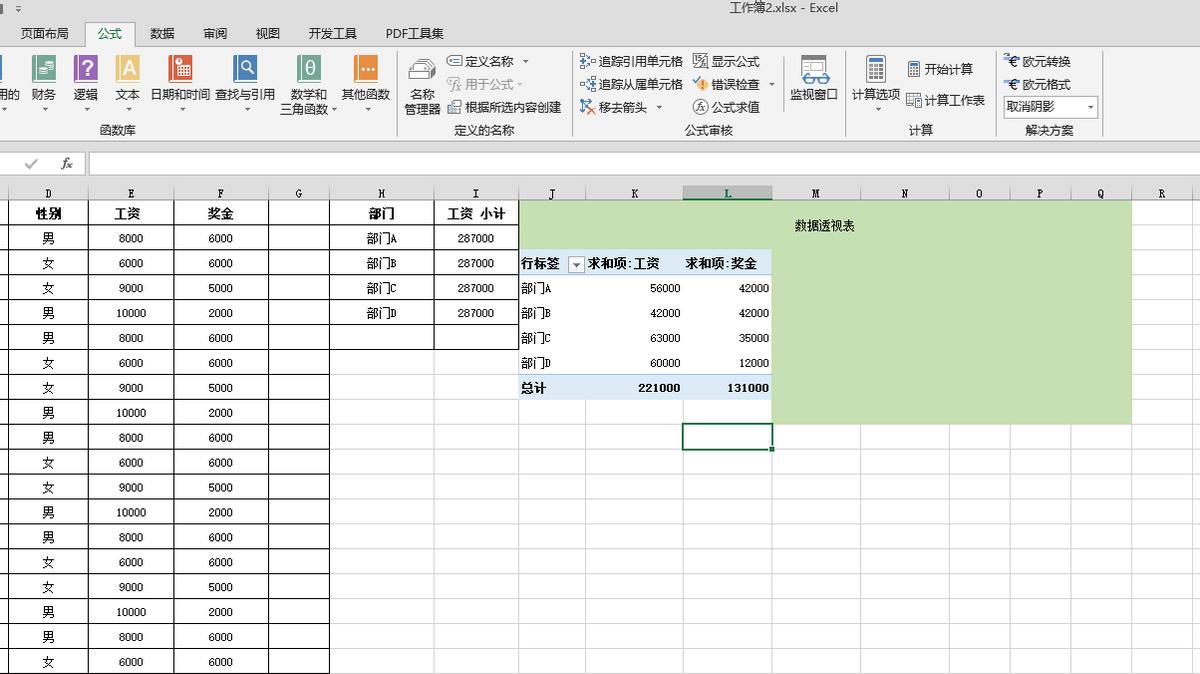Enable 显示公式 to show formulas
The width and height of the screenshot is (1200, 674).
[728, 61]
